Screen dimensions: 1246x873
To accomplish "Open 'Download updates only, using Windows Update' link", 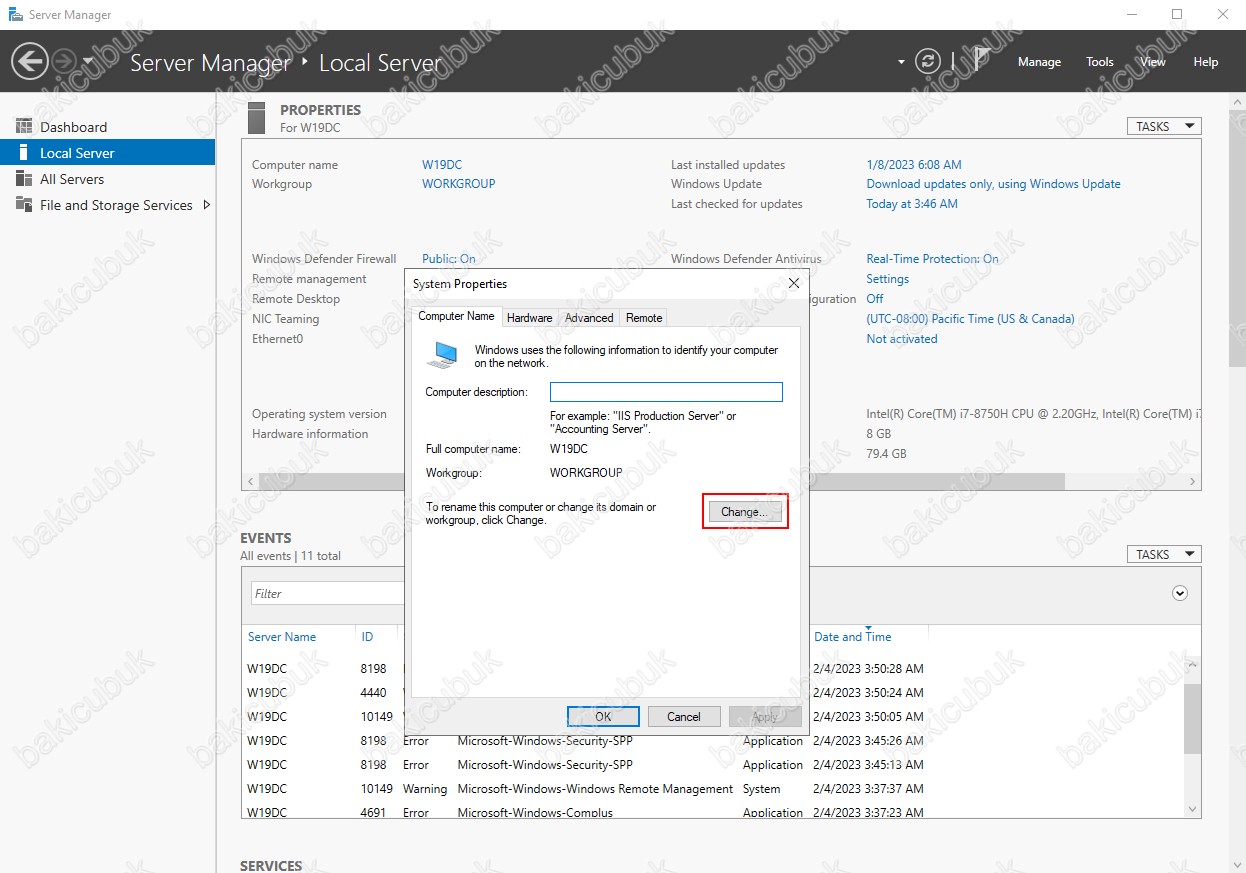I will [x=993, y=184].
